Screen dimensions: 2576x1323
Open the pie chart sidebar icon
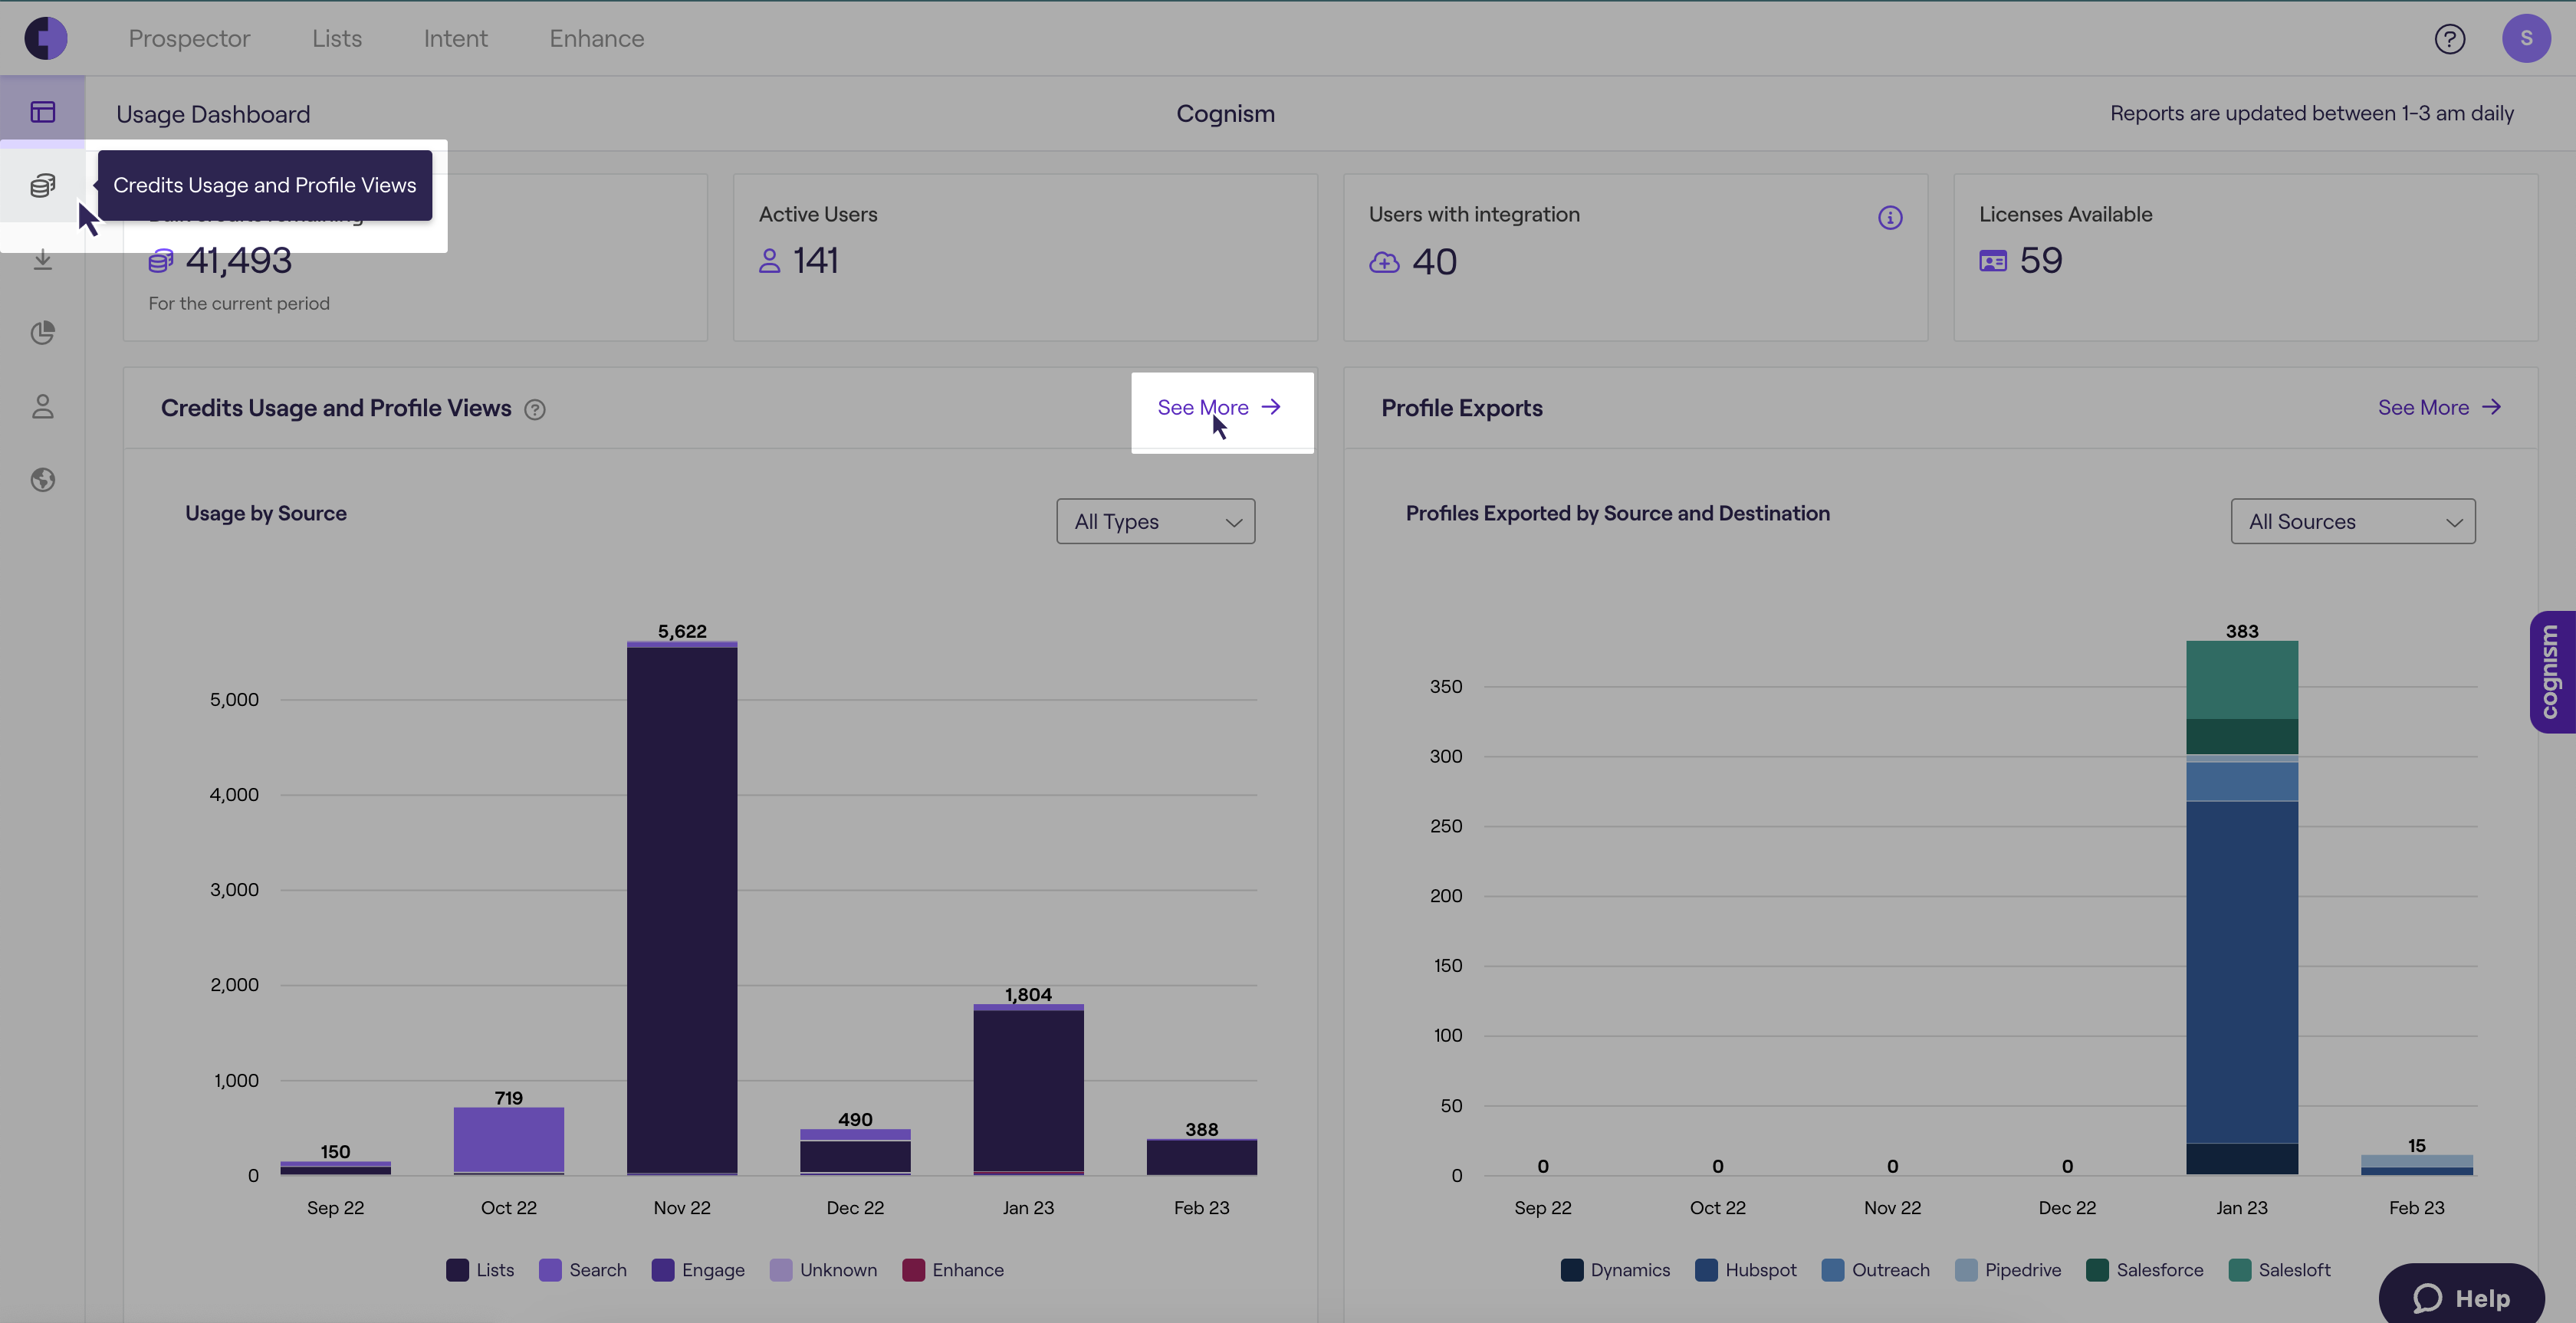coord(42,333)
